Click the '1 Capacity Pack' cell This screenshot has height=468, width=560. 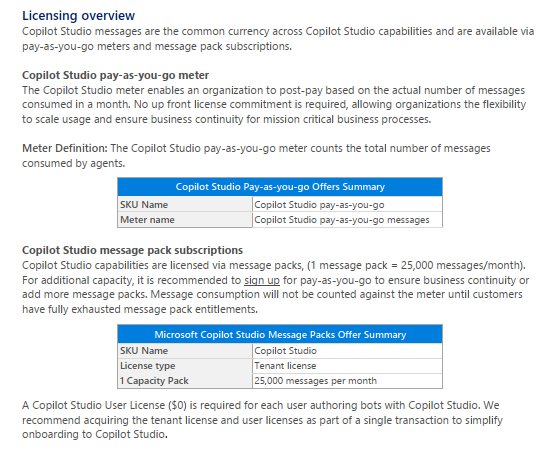[185, 381]
